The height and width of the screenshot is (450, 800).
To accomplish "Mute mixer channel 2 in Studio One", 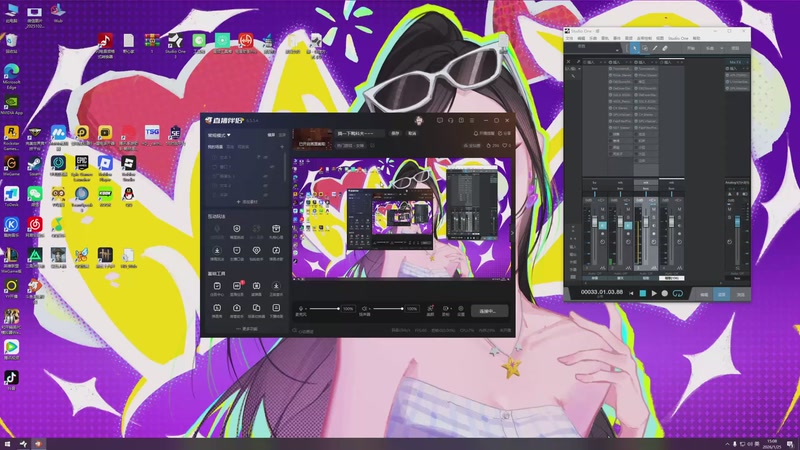I will pyautogui.click(x=628, y=209).
